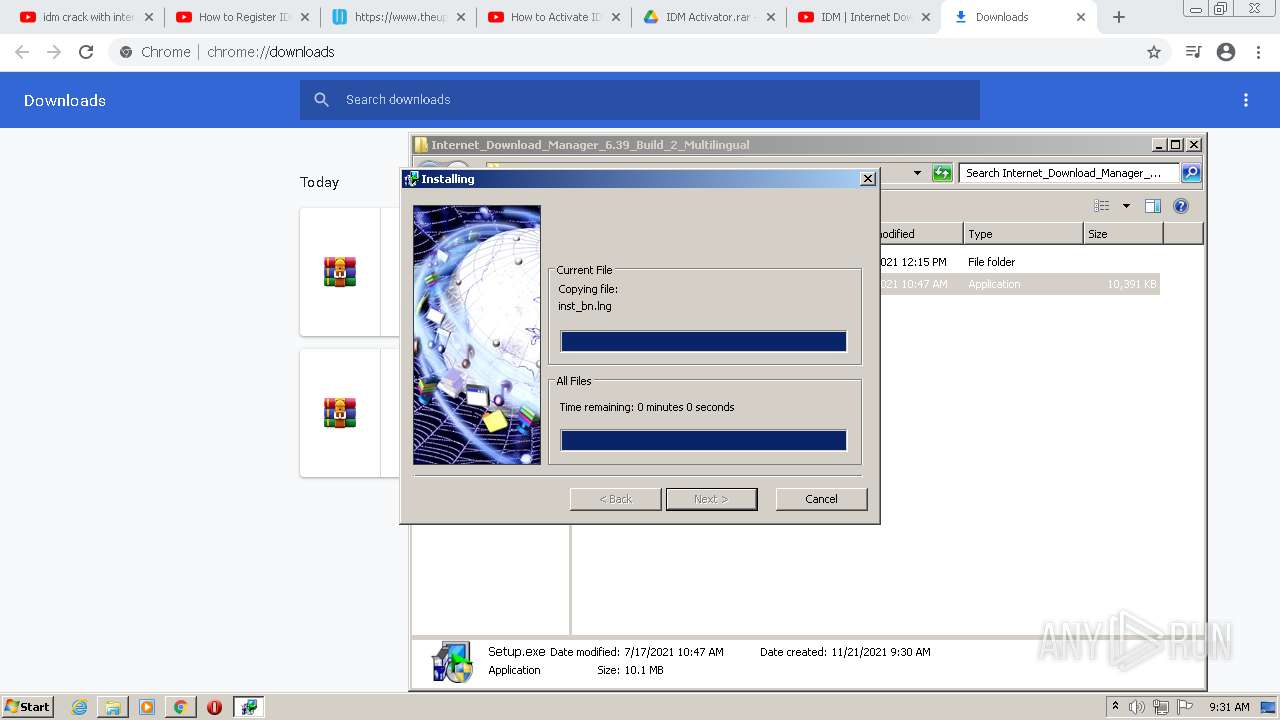The image size is (1280, 720).
Task: Close the Installing dialog
Action: pyautogui.click(x=868, y=178)
